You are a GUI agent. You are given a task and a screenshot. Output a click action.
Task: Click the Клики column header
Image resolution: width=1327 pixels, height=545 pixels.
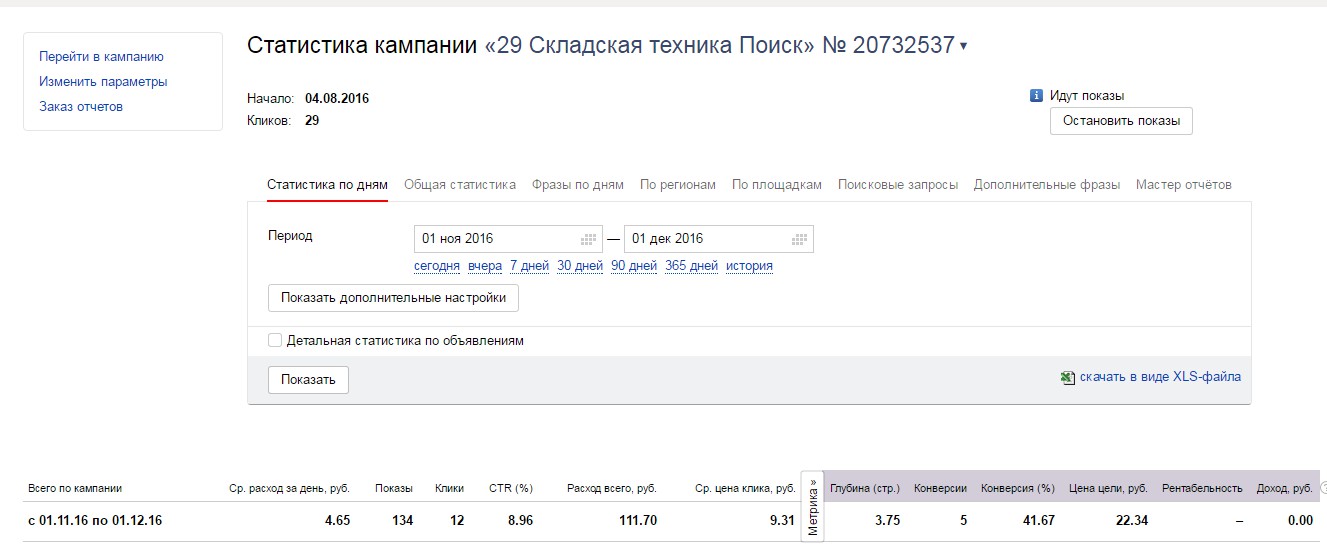click(450, 489)
